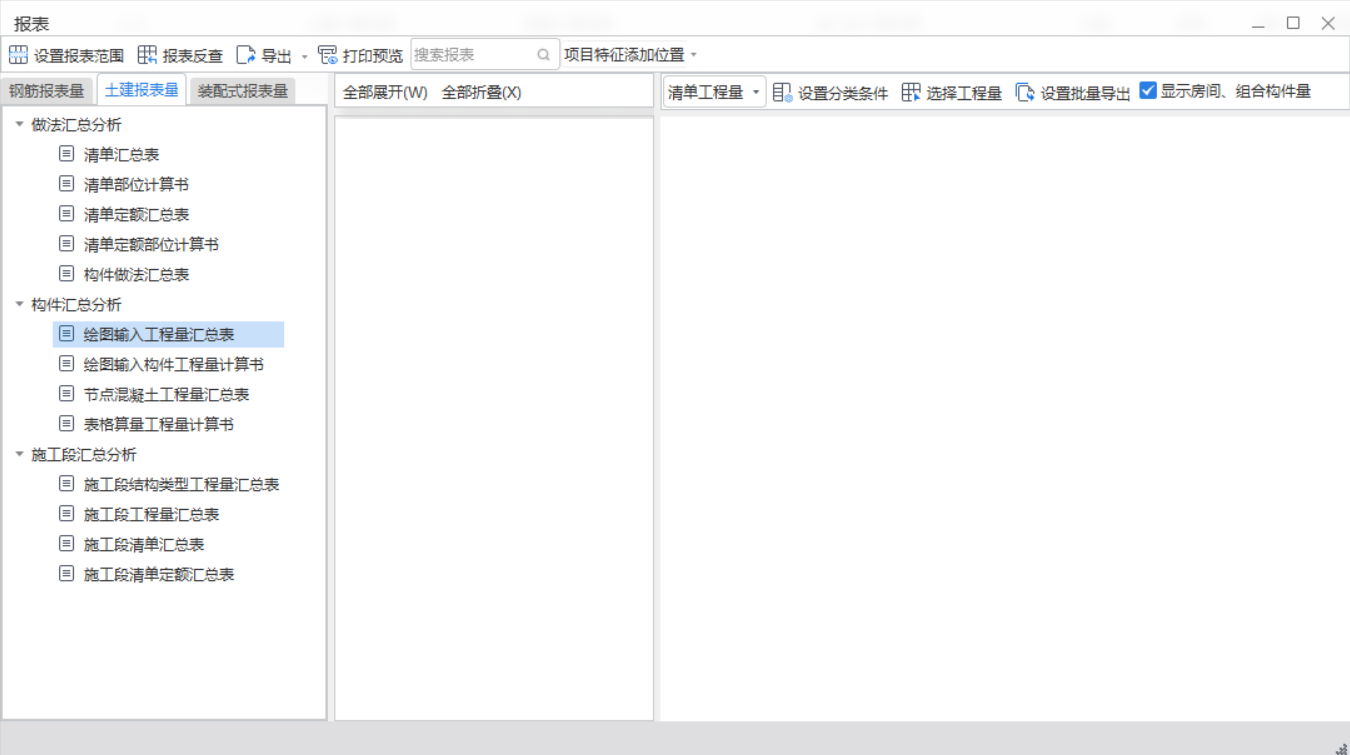This screenshot has width=1350, height=755.
Task: Open the 施工段清单汇总表 report
Action: click(144, 544)
